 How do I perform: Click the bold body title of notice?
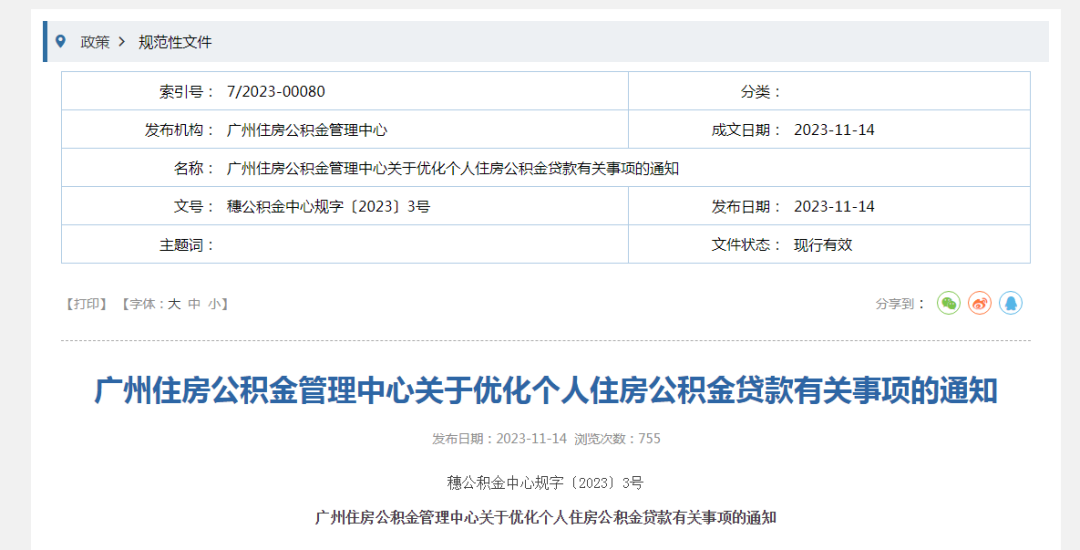[x=546, y=518]
